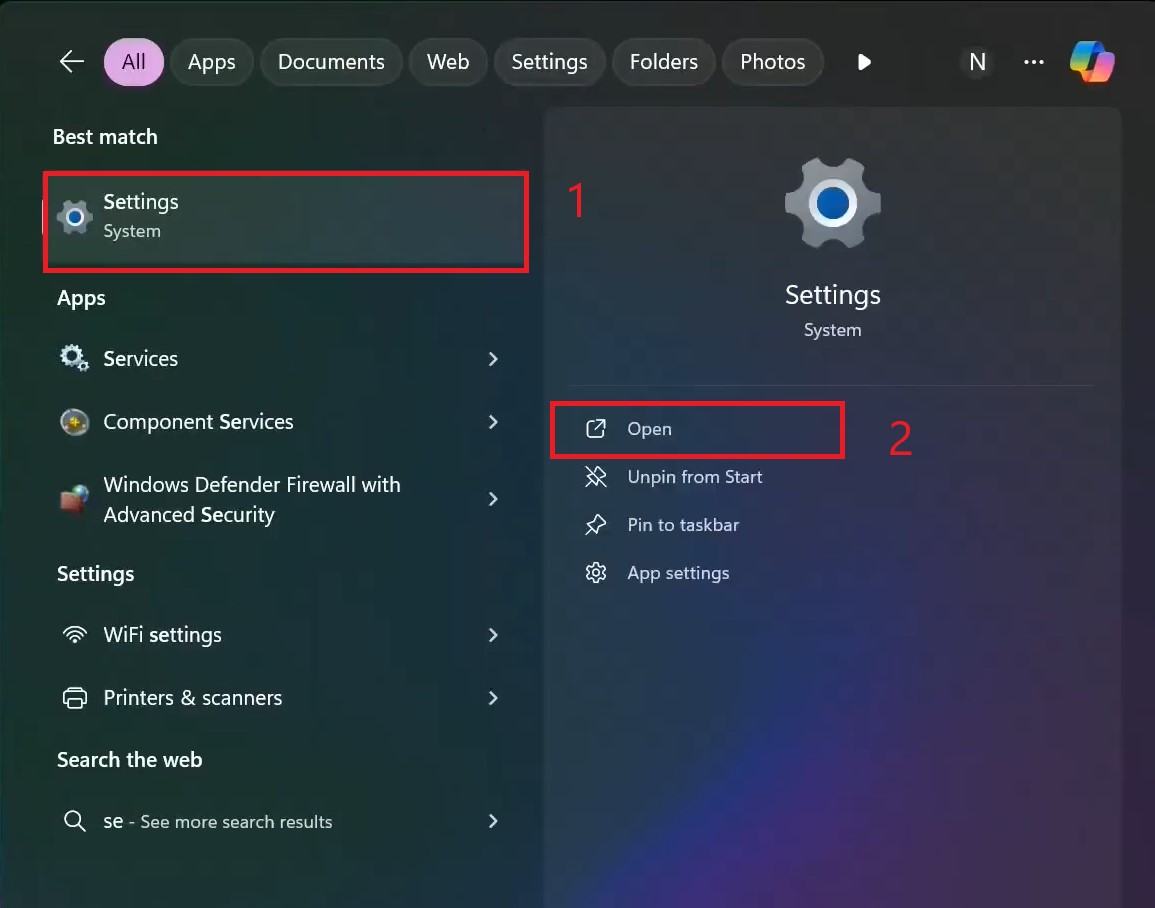Click the user account initial icon
The image size is (1155, 908).
(x=977, y=61)
